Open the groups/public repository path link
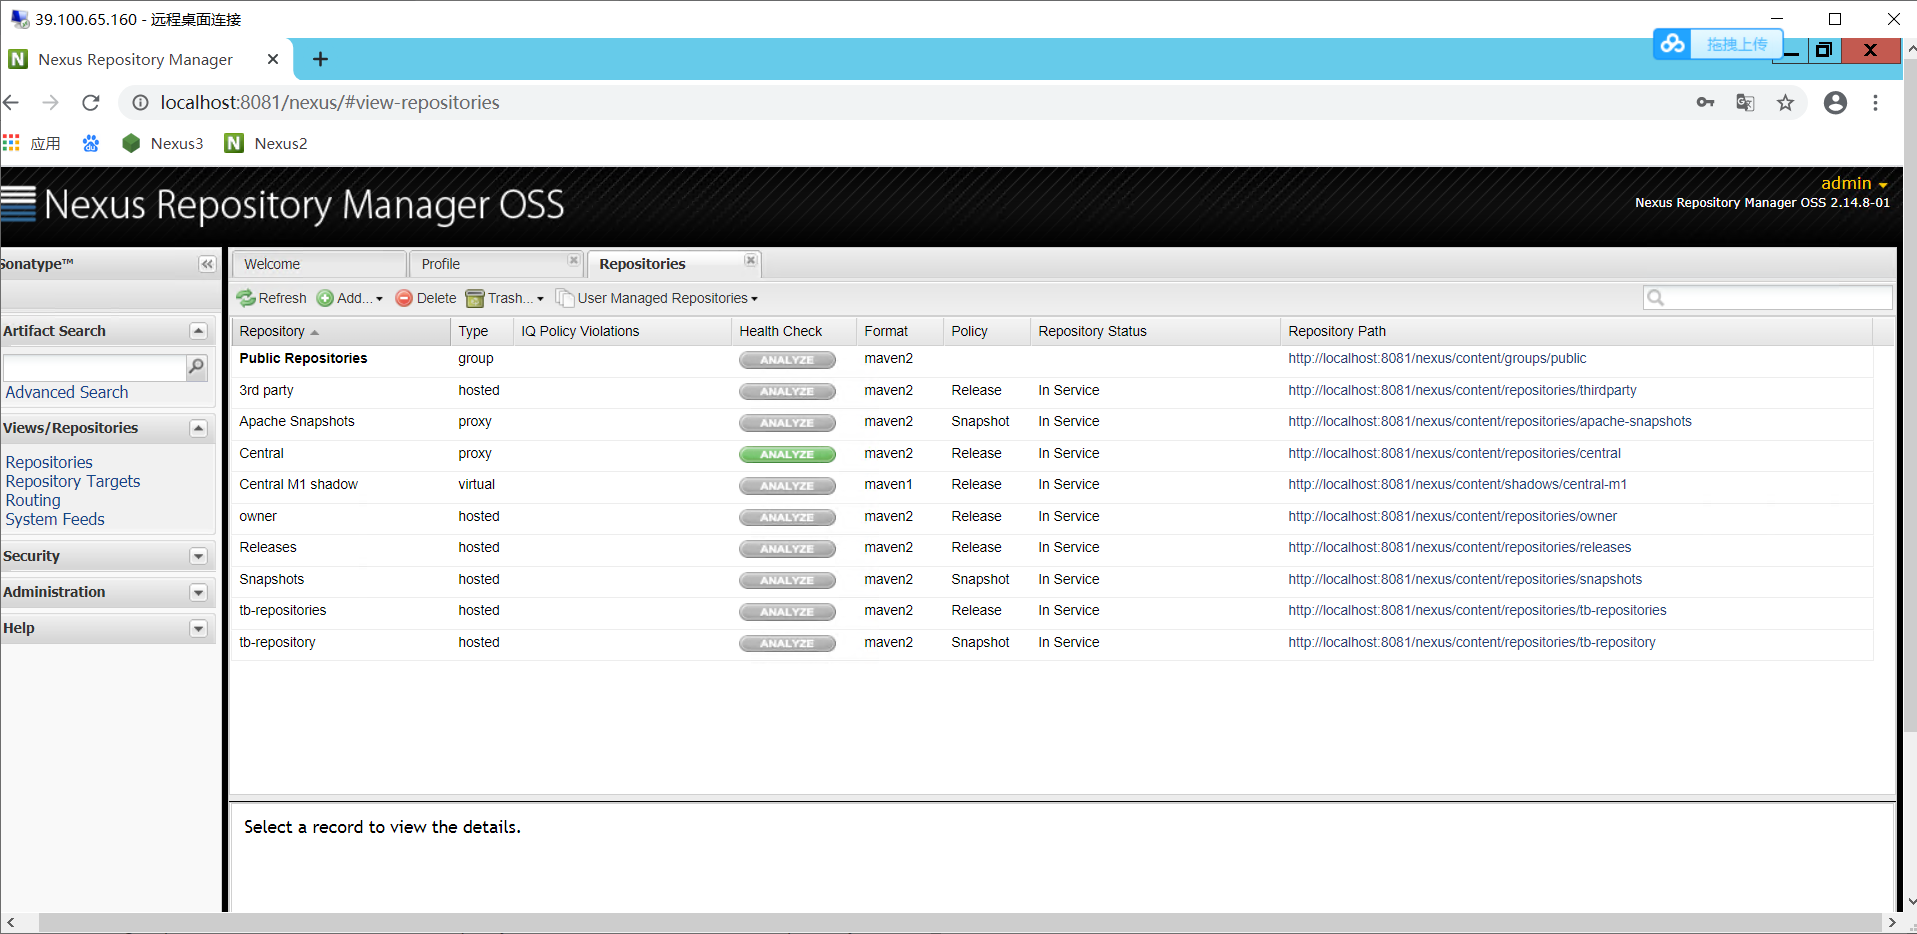This screenshot has height=934, width=1917. [x=1437, y=358]
